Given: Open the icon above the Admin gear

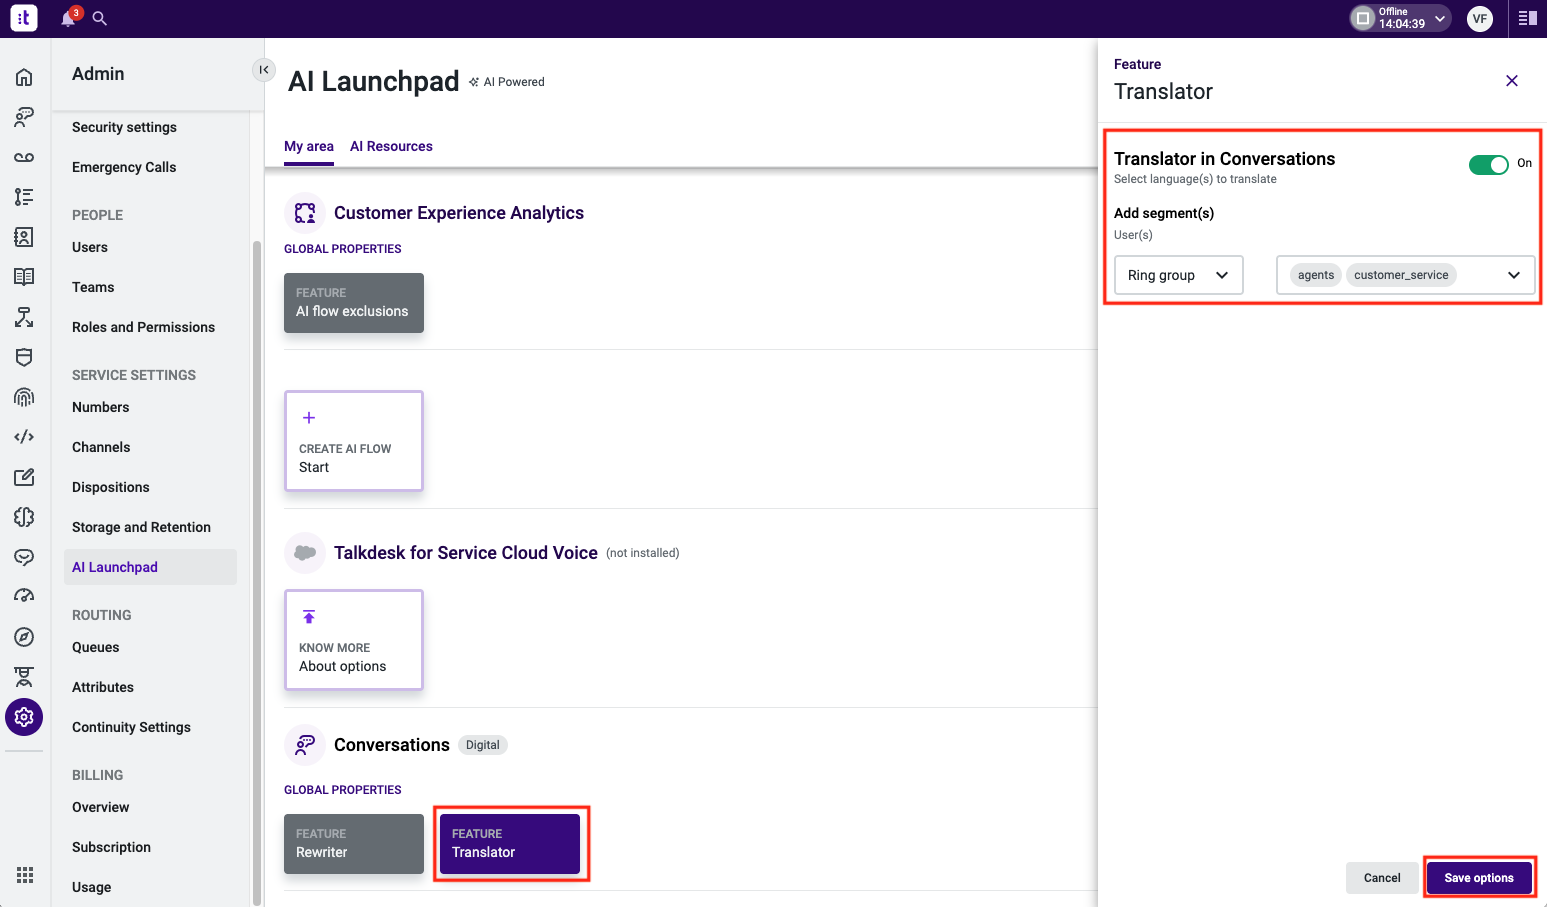Looking at the screenshot, I should tap(24, 677).
